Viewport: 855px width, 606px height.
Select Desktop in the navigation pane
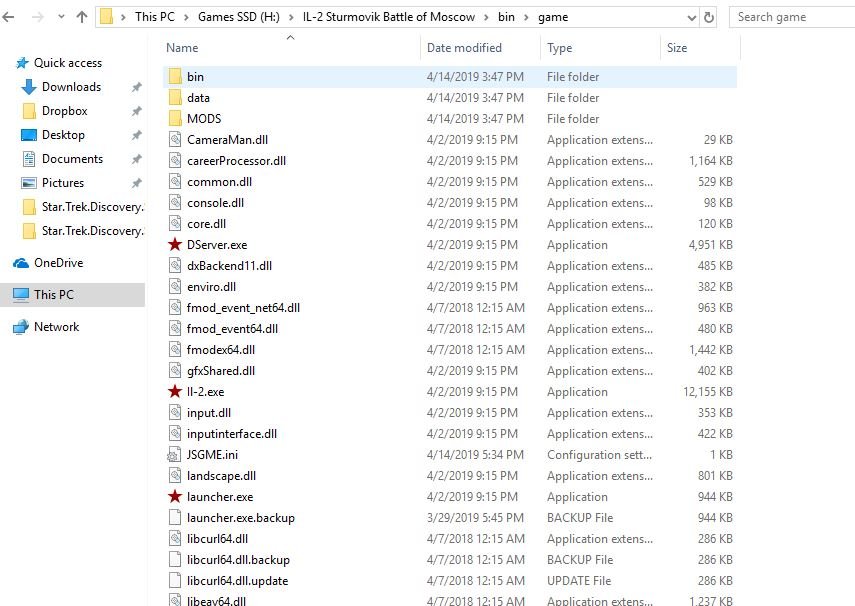(x=63, y=135)
